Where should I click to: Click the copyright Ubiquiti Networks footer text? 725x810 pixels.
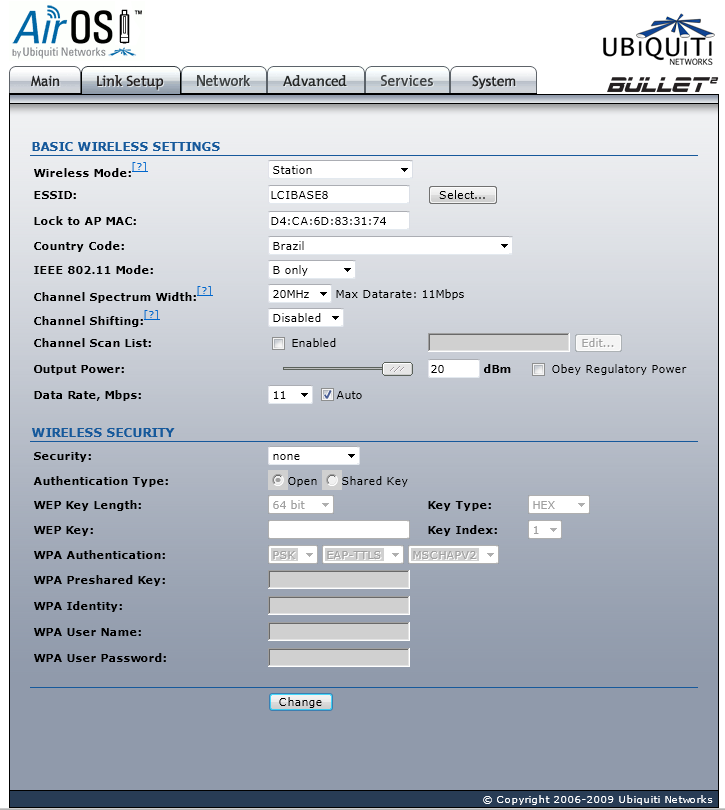tap(598, 800)
